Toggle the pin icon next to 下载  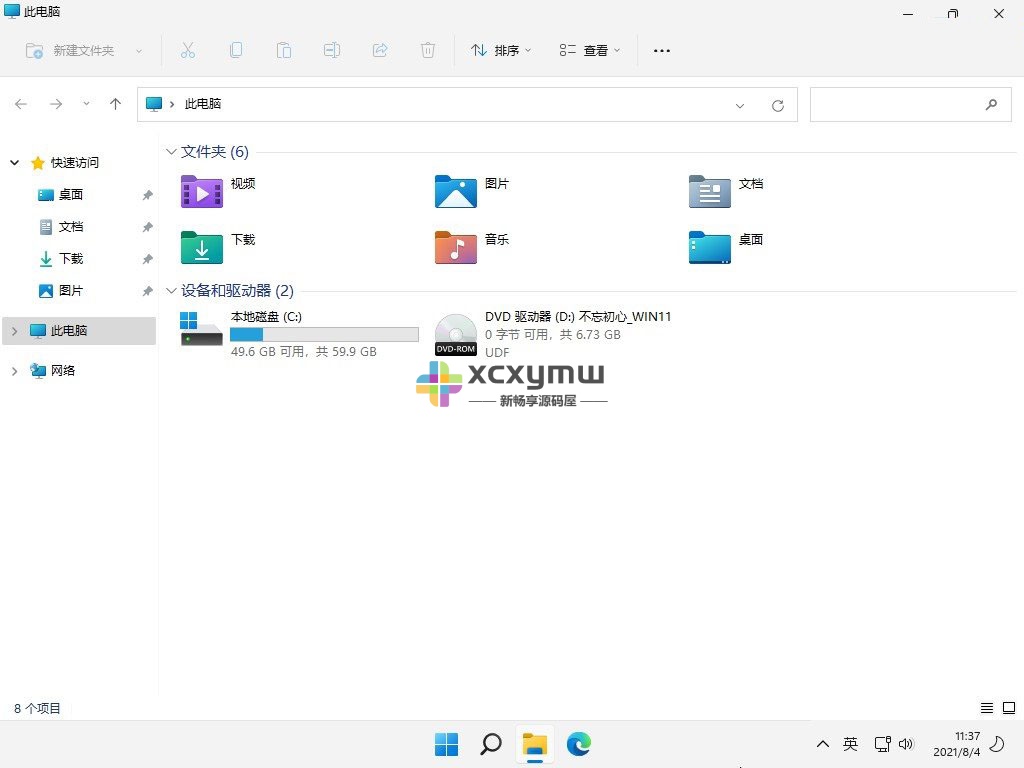147,258
